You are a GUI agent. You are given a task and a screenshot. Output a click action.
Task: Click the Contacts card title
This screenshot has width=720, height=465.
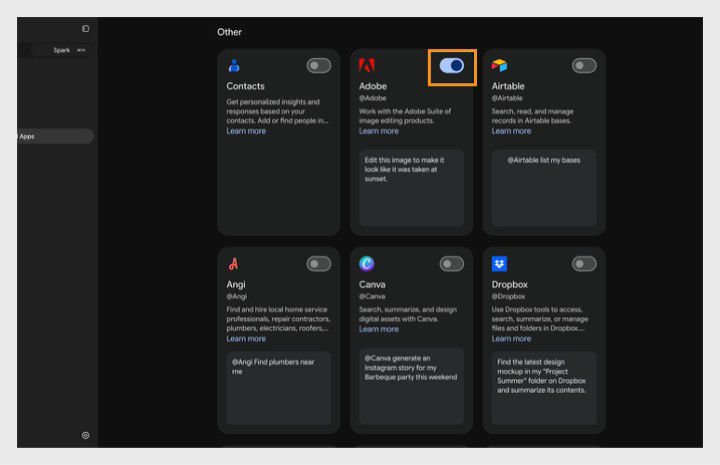point(245,86)
